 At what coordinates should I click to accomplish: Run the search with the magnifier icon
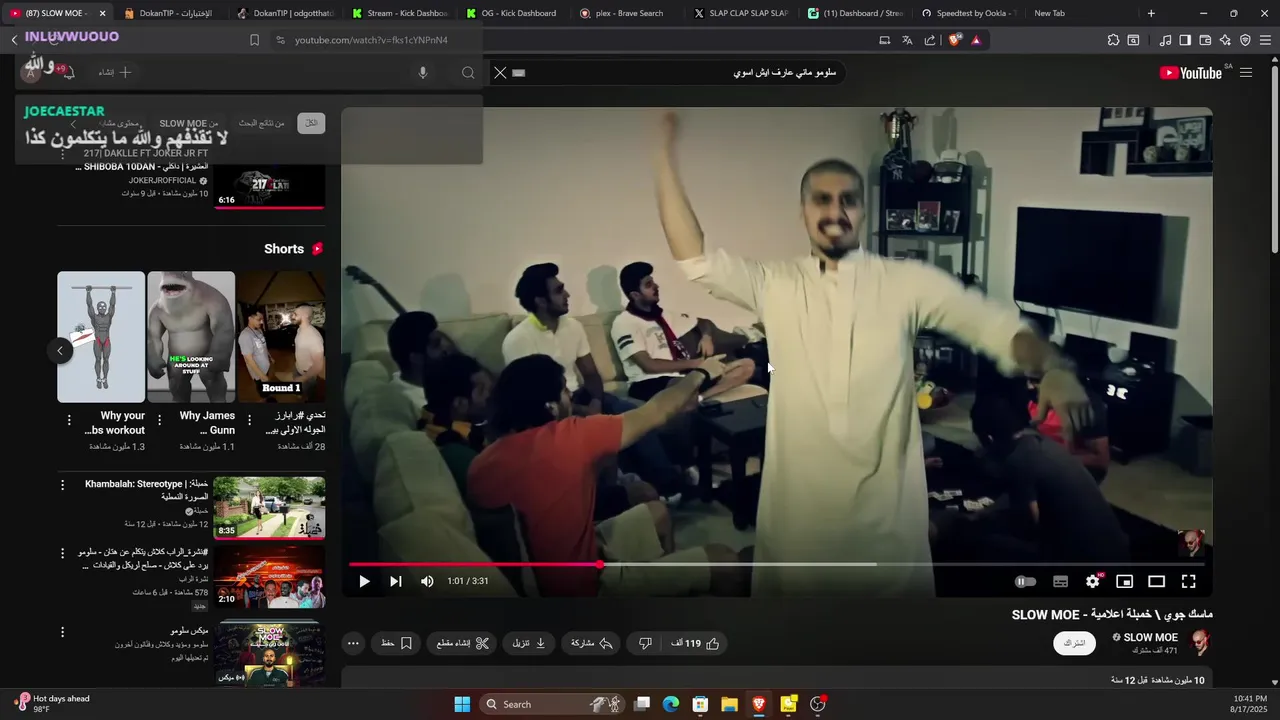[468, 72]
